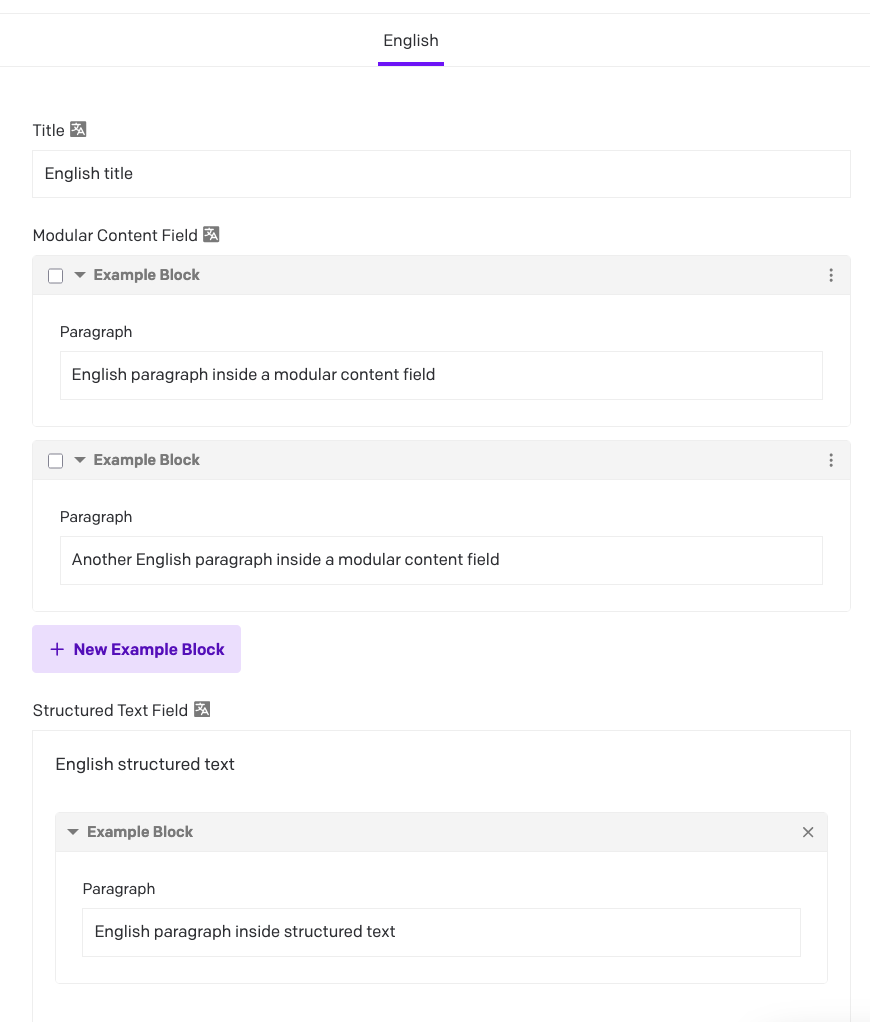The height and width of the screenshot is (1022, 870).
Task: Switch to the English locale tab
Action: click(411, 41)
